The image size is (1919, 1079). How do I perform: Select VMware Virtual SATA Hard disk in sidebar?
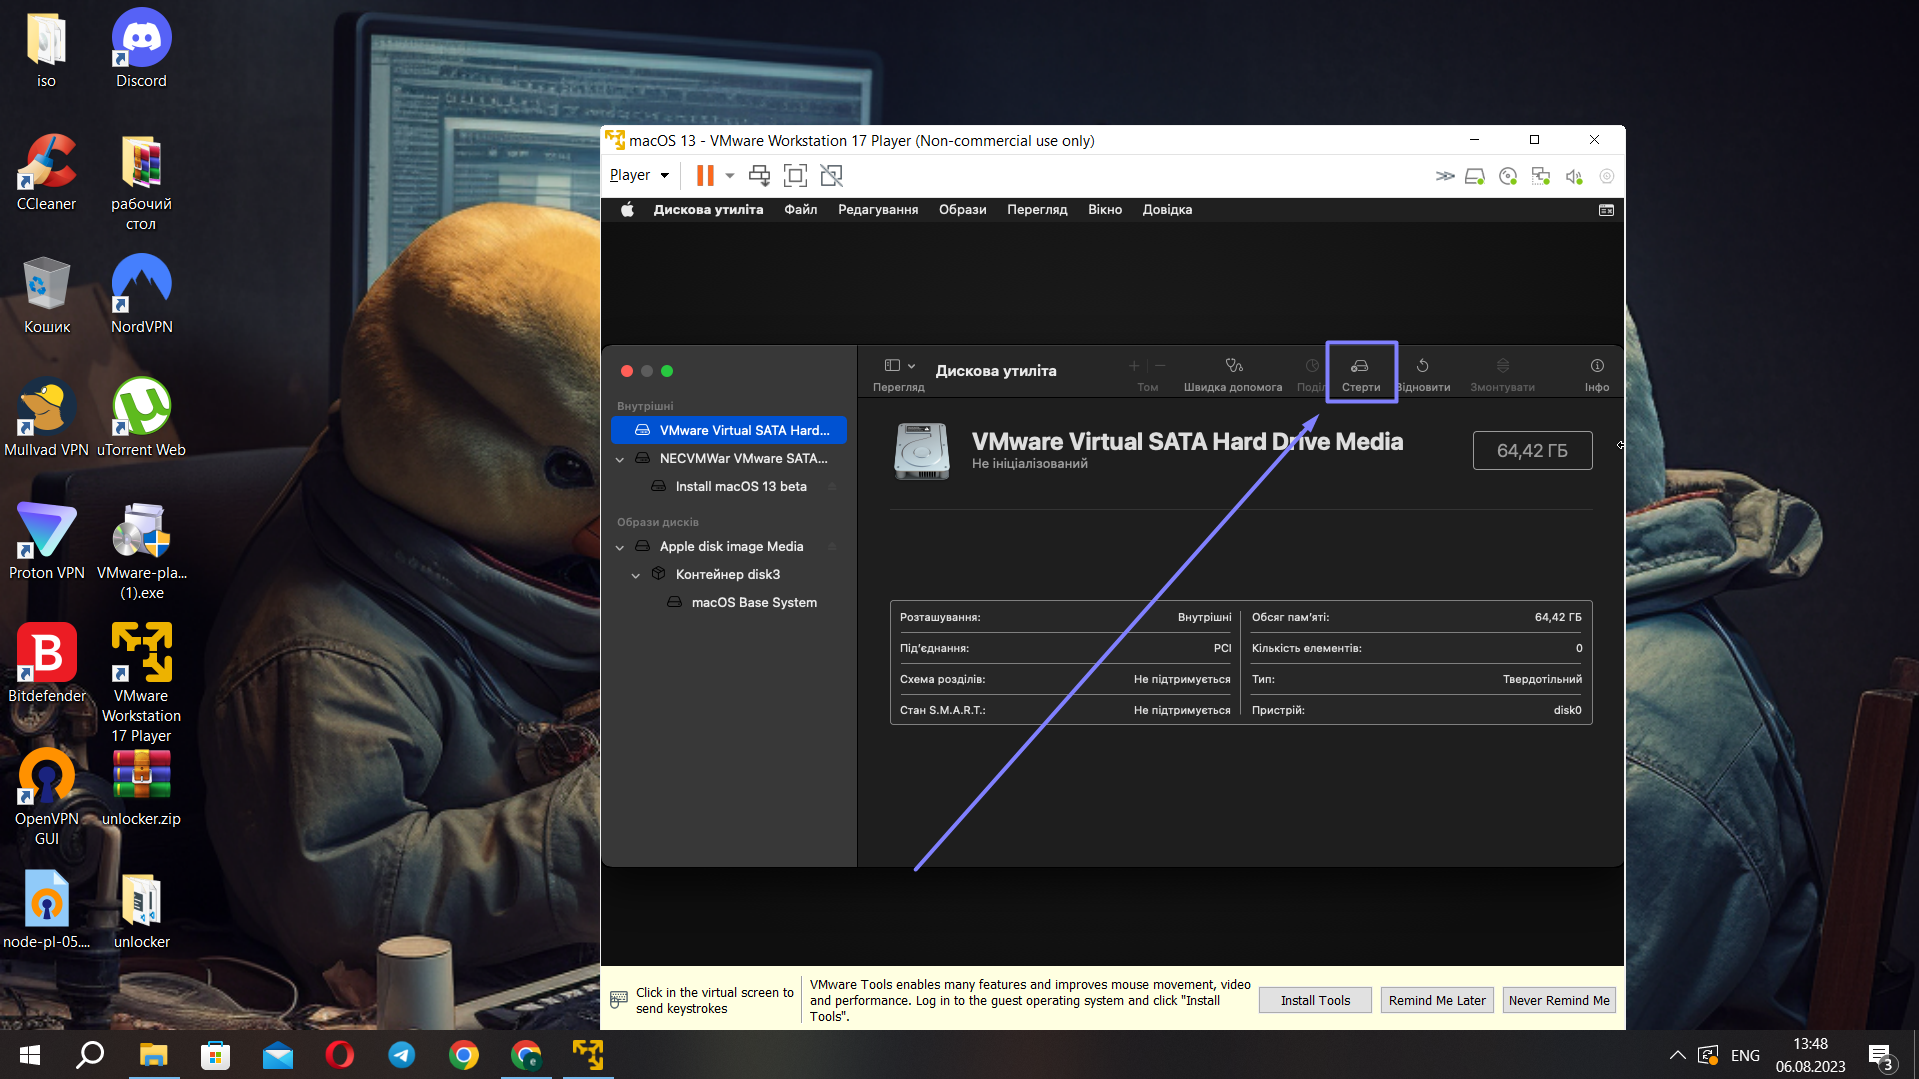point(729,430)
